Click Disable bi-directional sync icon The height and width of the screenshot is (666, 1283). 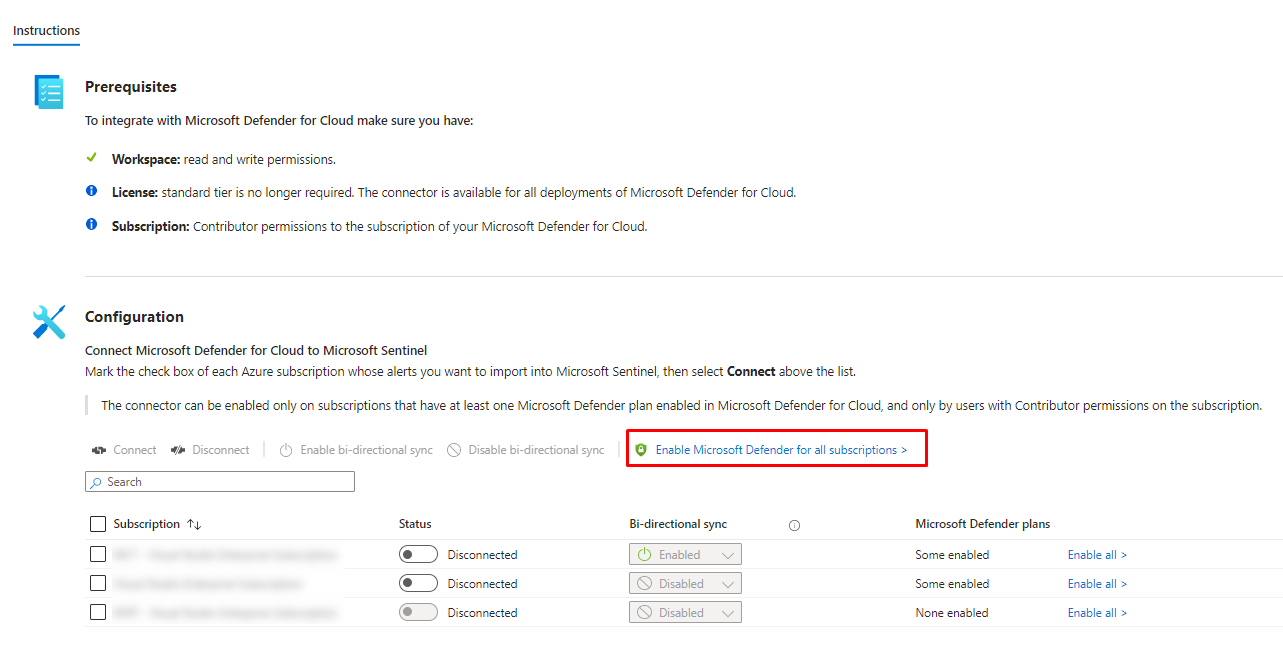(454, 450)
